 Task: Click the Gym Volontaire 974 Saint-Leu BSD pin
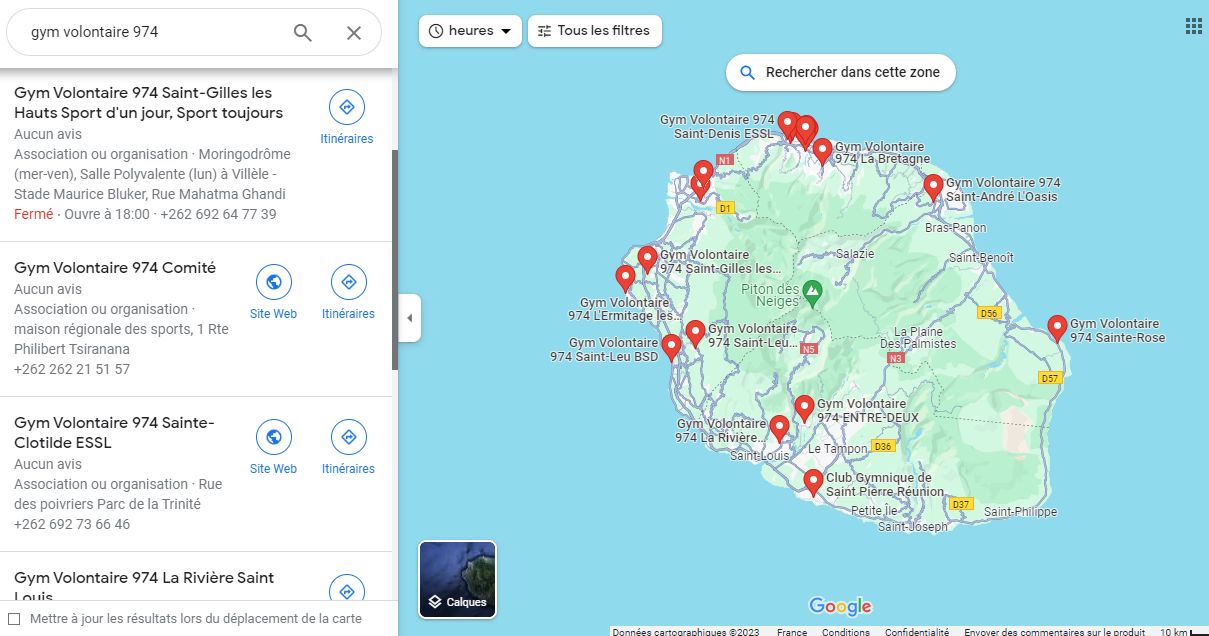click(671, 347)
